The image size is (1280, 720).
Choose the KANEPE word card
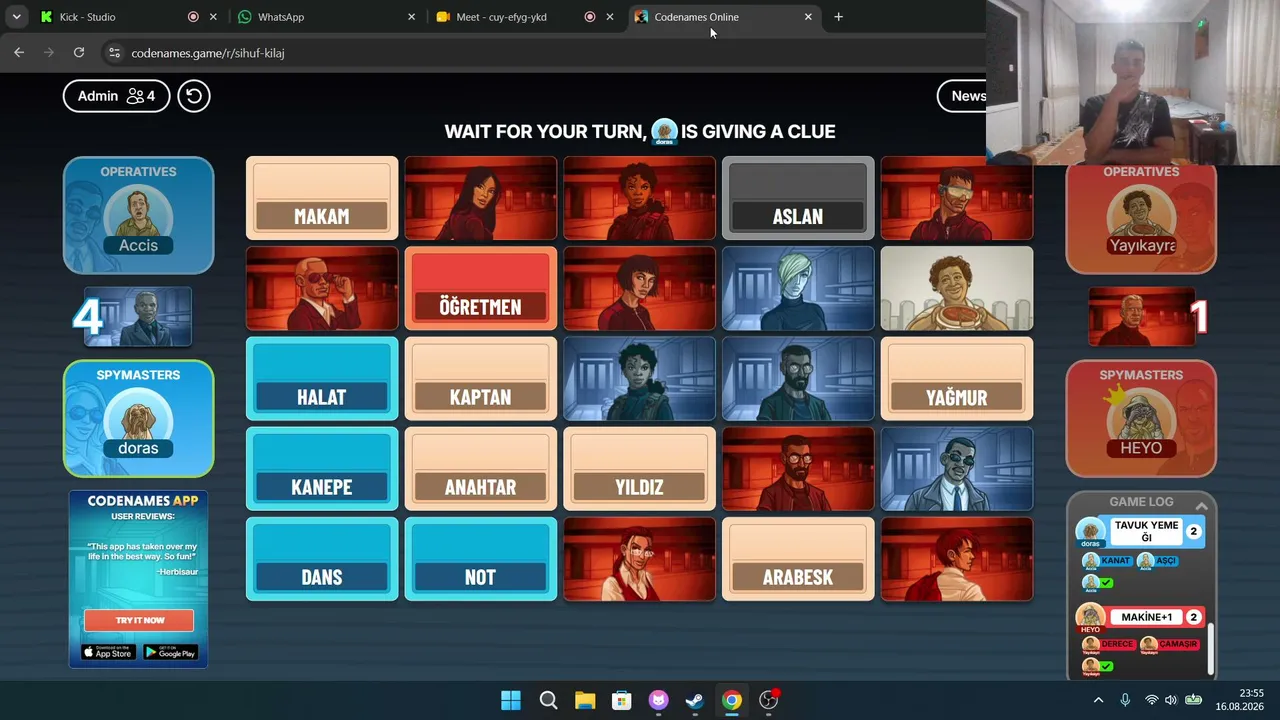[322, 469]
